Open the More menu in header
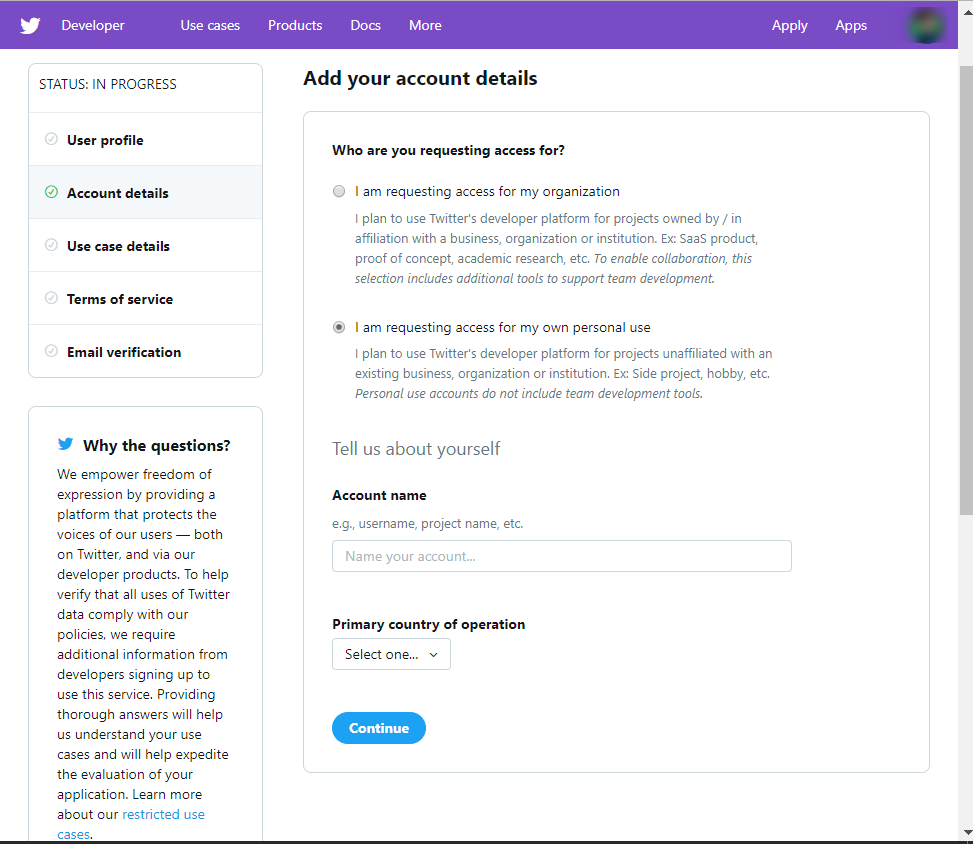 click(425, 25)
